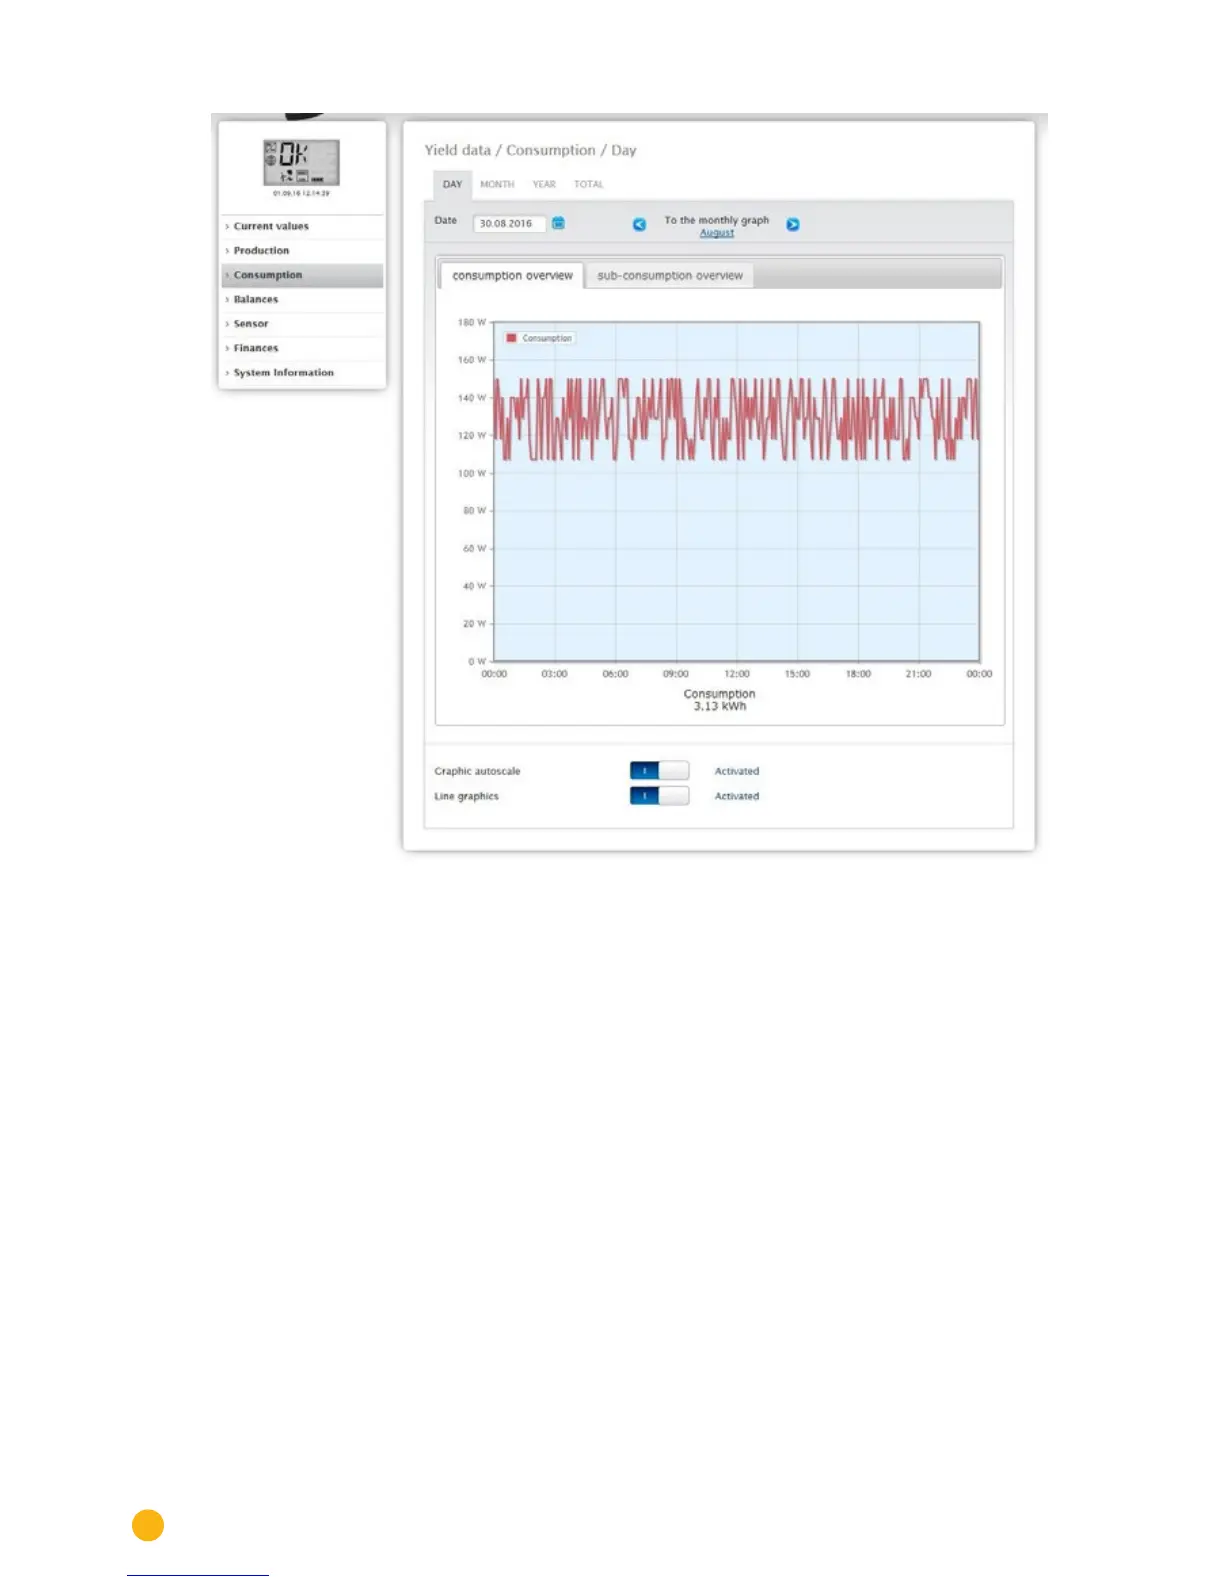
Task: Click the 12:00 axis label
Action: click(737, 674)
